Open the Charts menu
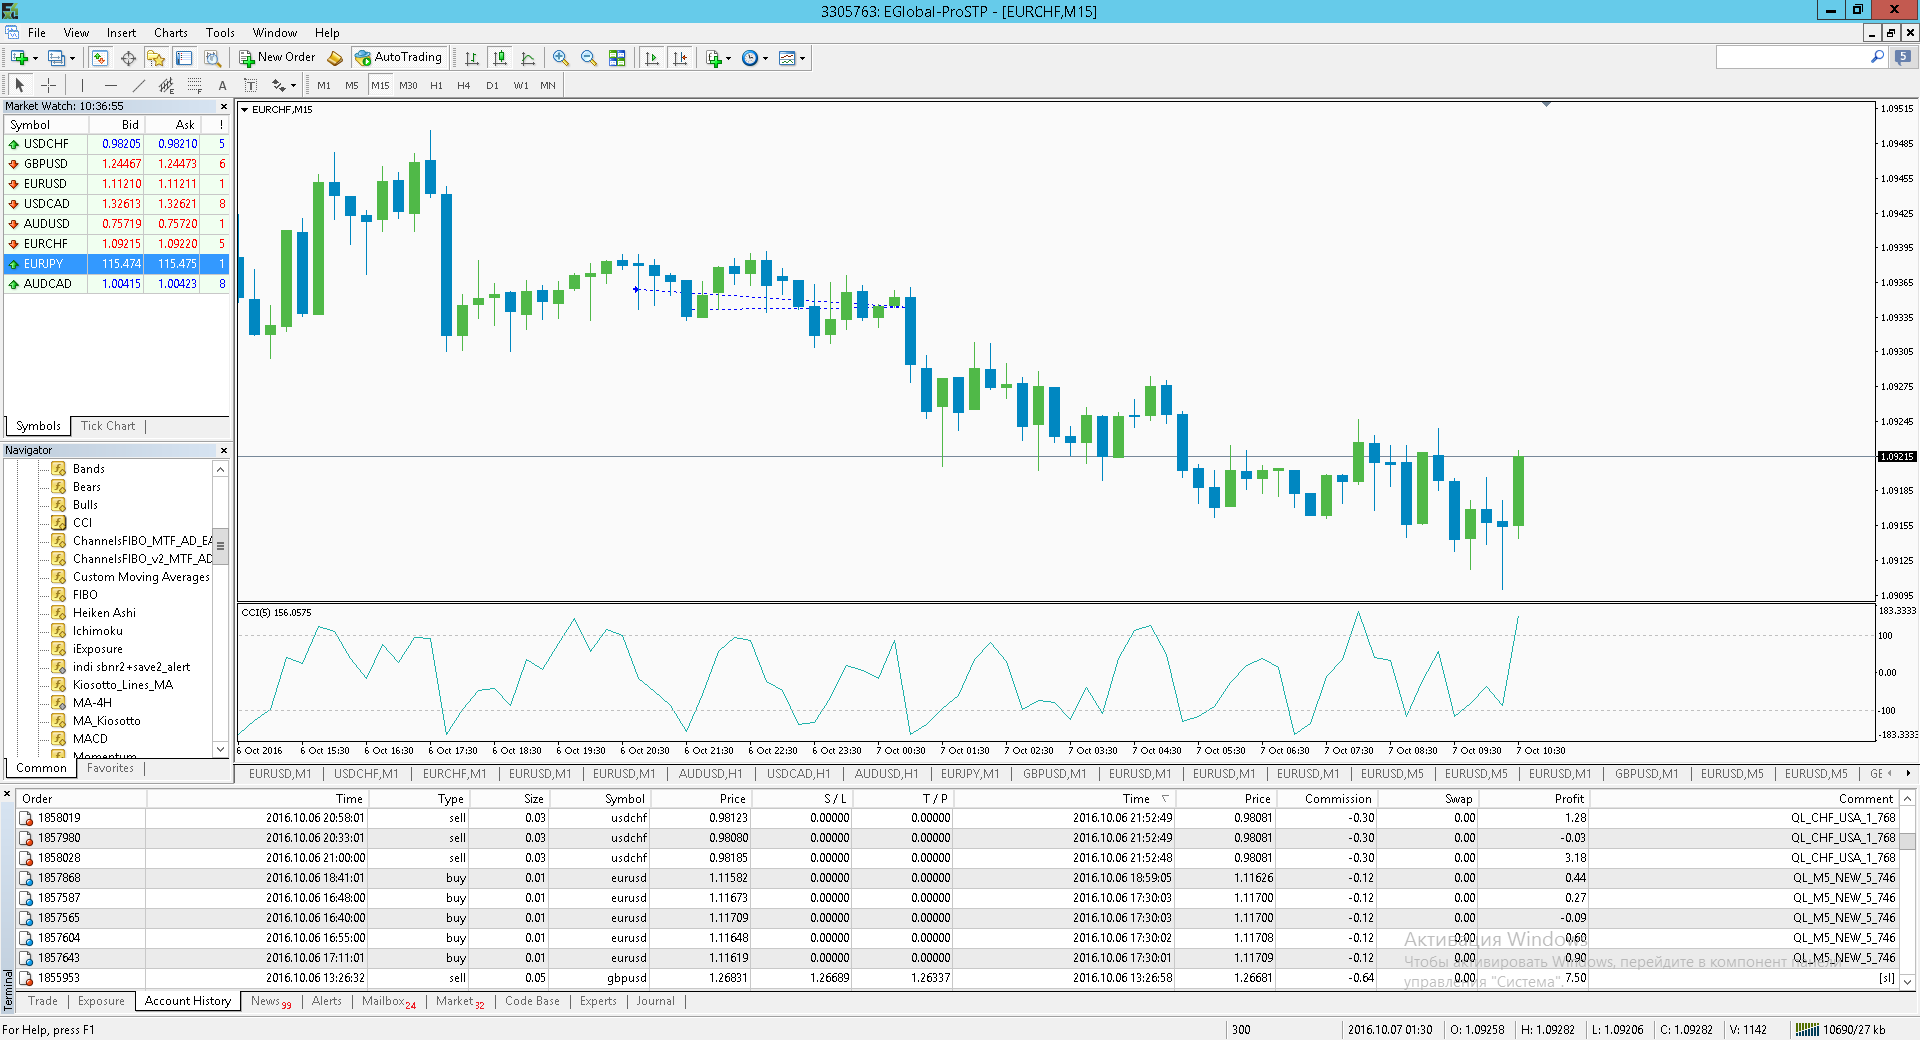Screen dimensions: 1920x1040 click(x=170, y=33)
